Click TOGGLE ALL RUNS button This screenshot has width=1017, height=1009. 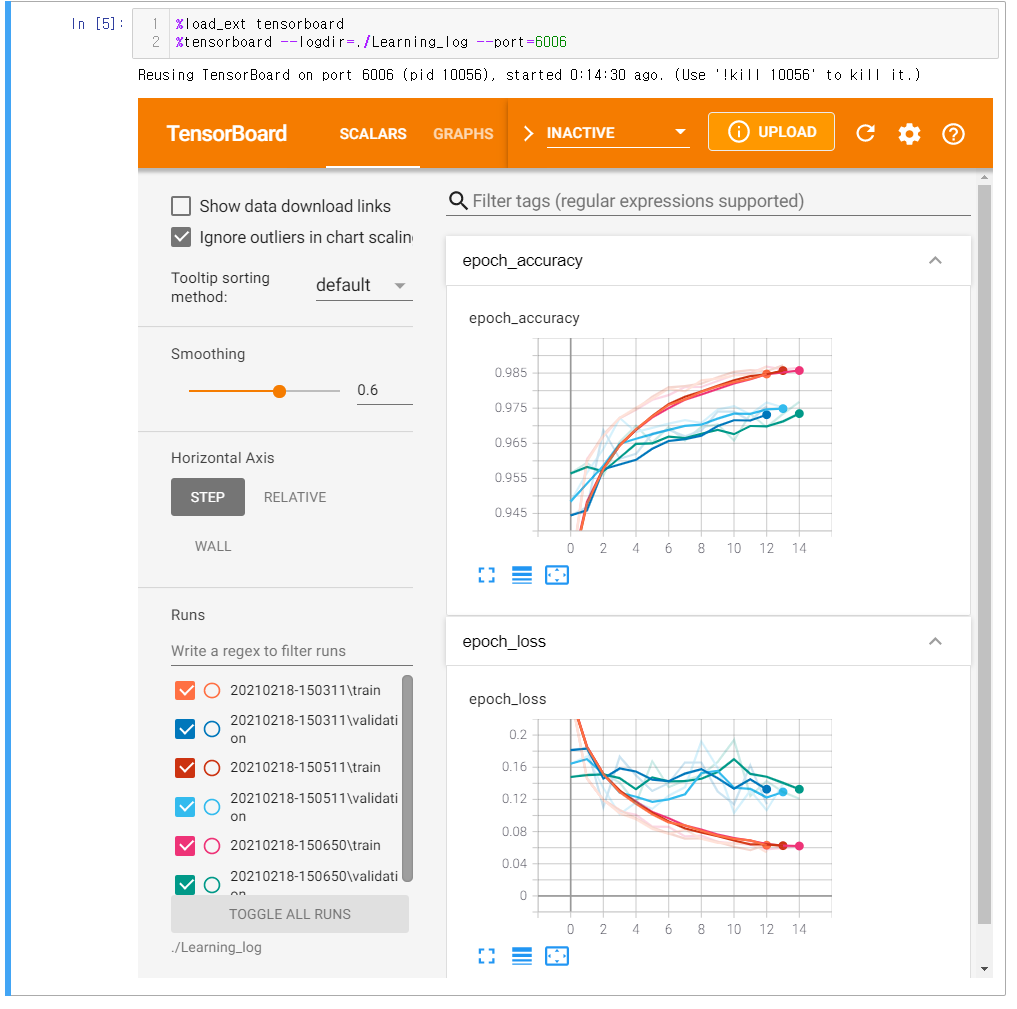tap(290, 914)
